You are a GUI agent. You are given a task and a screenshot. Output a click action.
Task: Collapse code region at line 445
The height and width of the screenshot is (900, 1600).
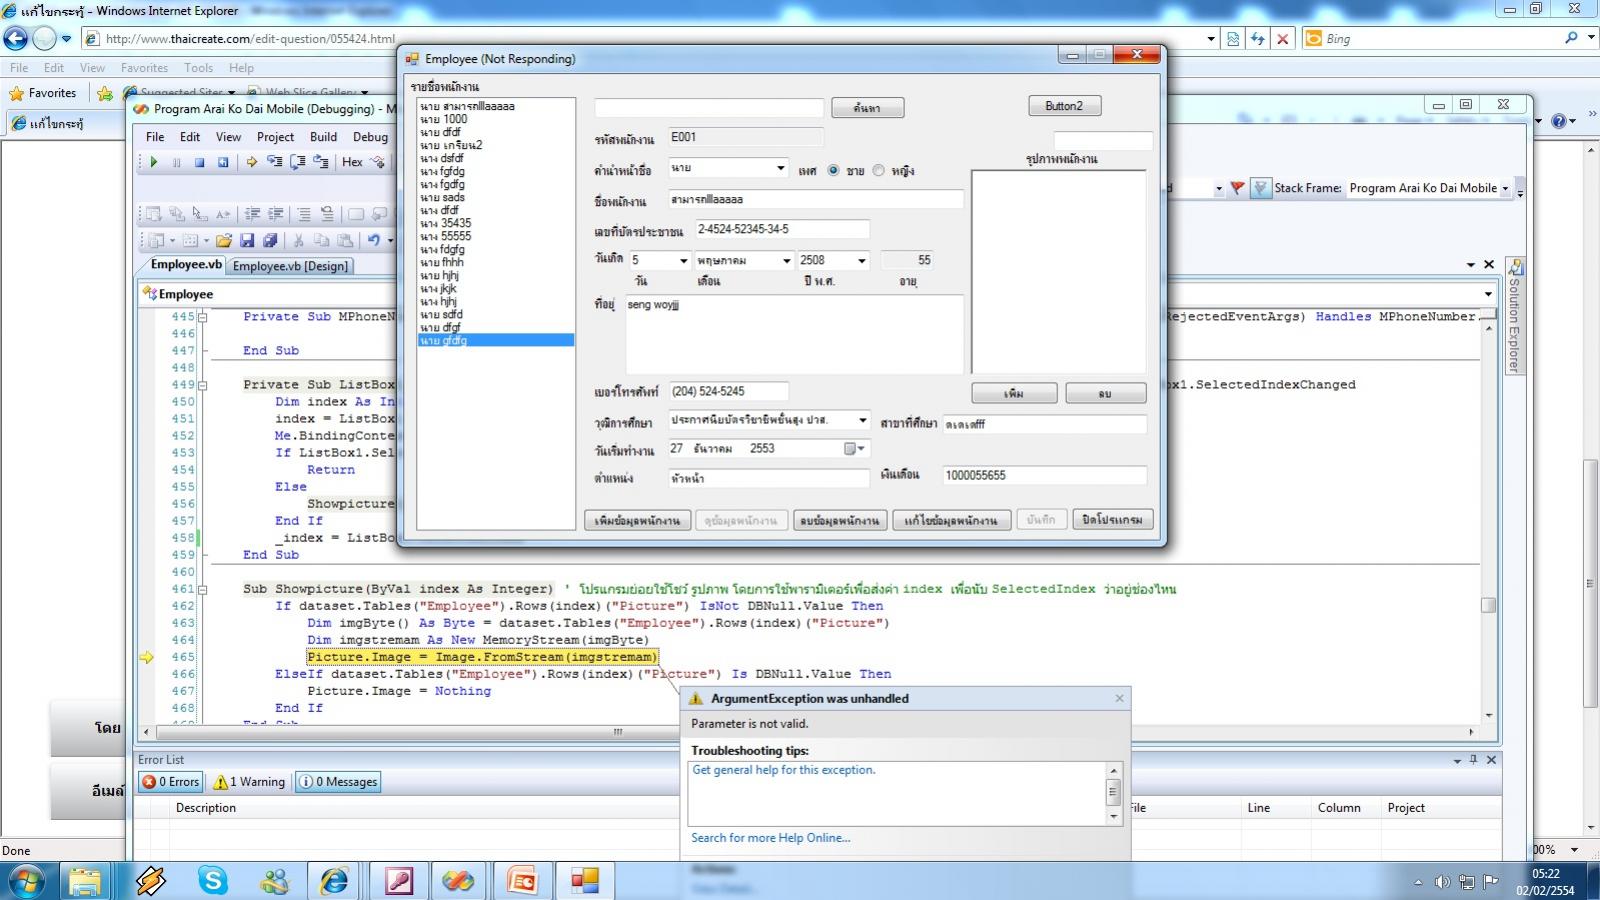coord(203,317)
